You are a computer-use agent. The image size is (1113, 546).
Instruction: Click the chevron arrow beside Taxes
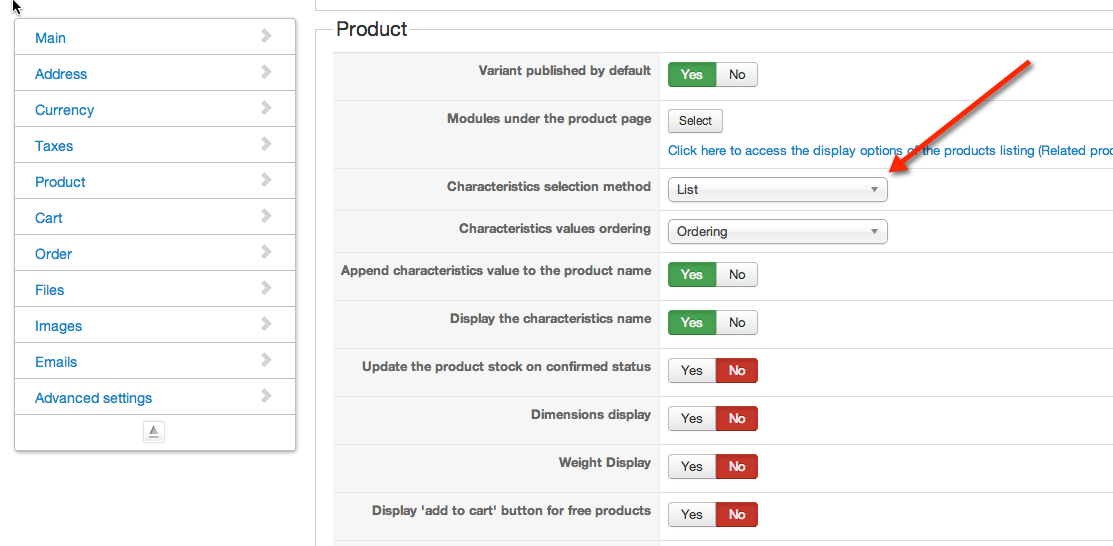(266, 144)
